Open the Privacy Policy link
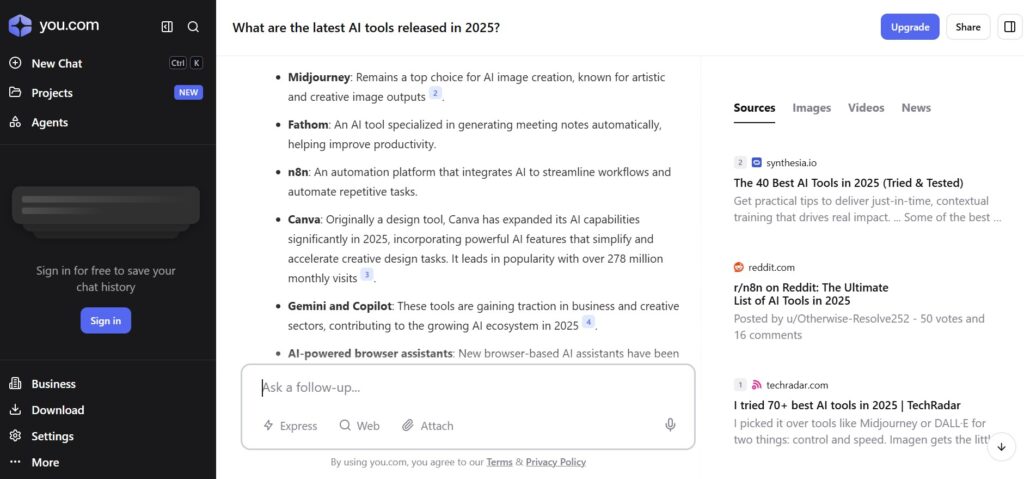Image resolution: width=1024 pixels, height=479 pixels. pos(556,462)
